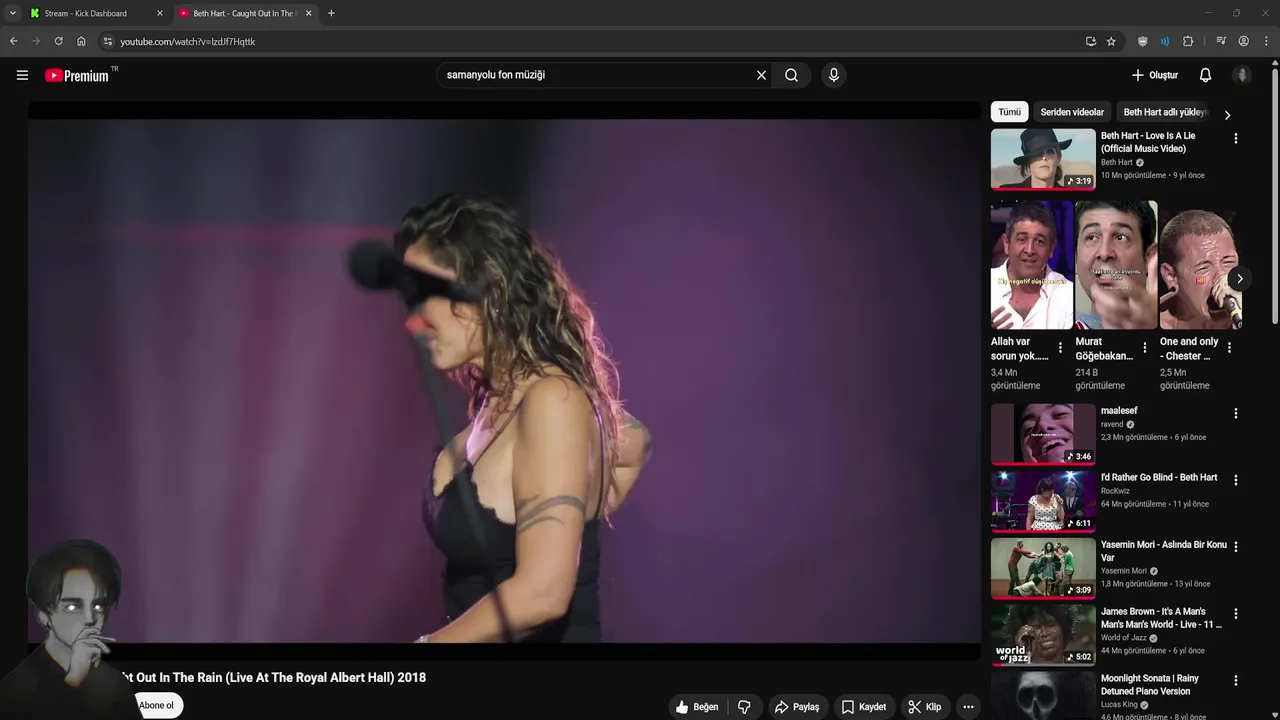
Task: Share the video with Paylaş button
Action: coord(797,707)
